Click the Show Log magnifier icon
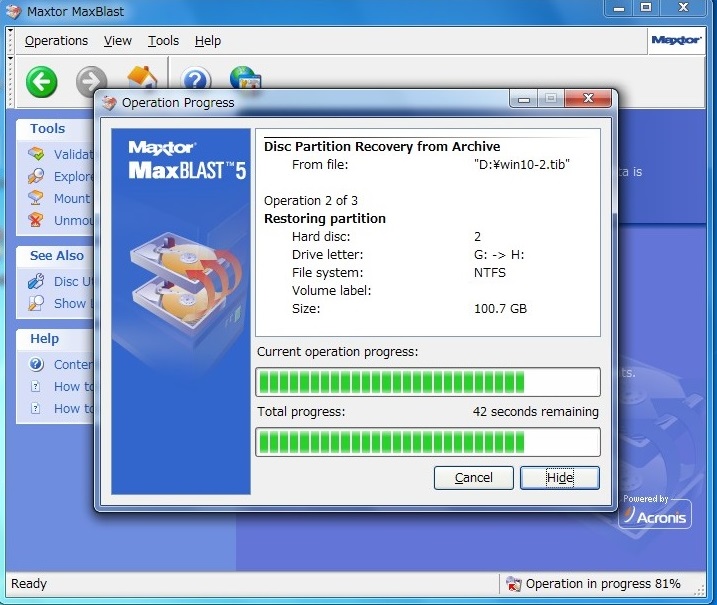This screenshot has height=605, width=717. 36,303
